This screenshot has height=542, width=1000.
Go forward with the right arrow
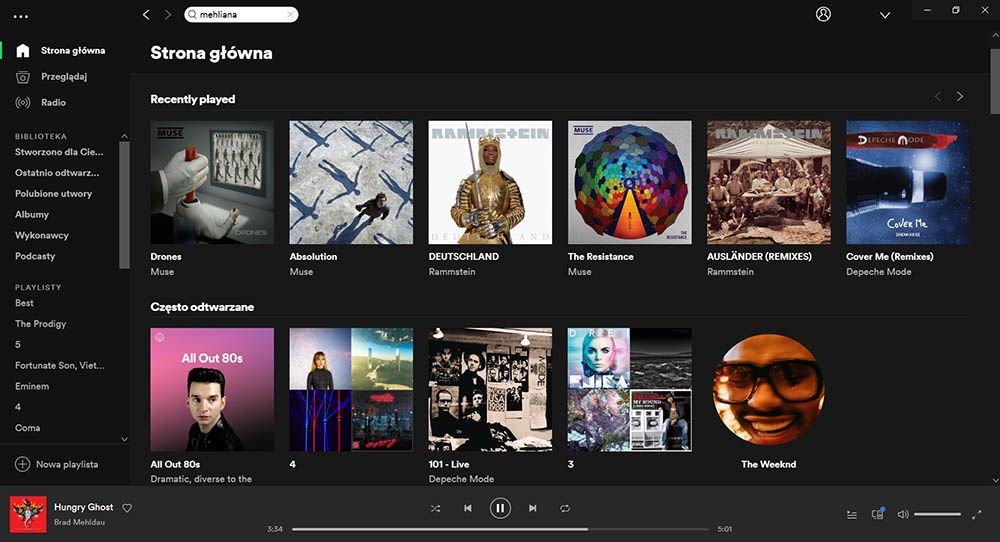point(168,14)
